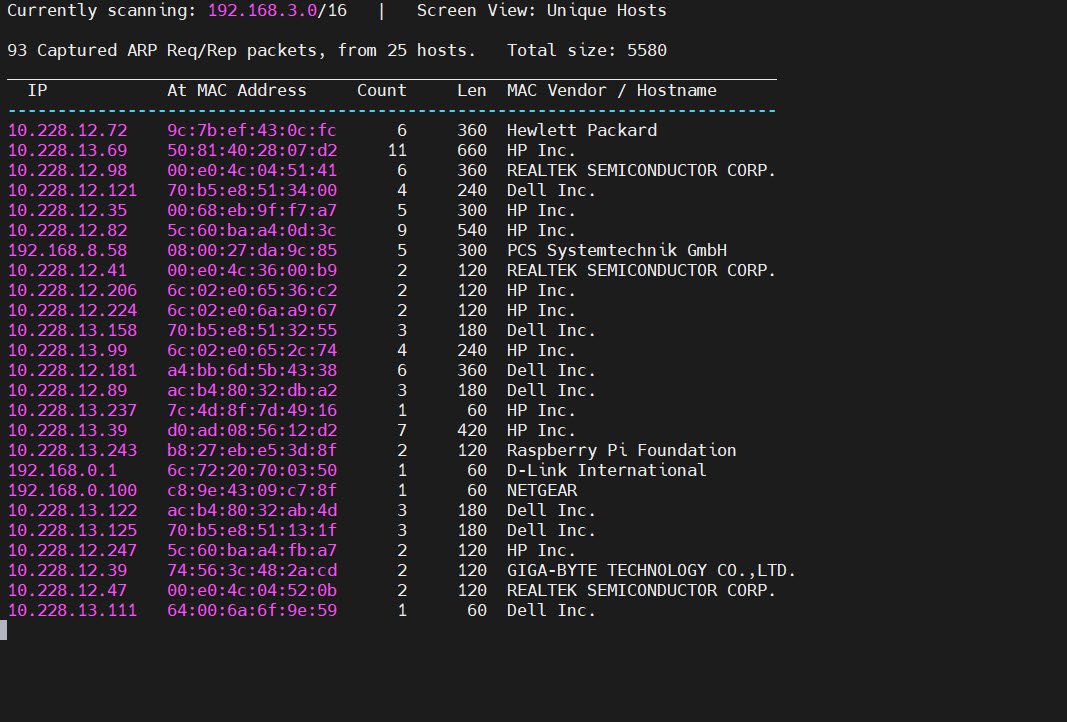The image size is (1067, 722).
Task: Select MAC address 5c:60:ba:a4:fb:a7
Action: (x=252, y=551)
